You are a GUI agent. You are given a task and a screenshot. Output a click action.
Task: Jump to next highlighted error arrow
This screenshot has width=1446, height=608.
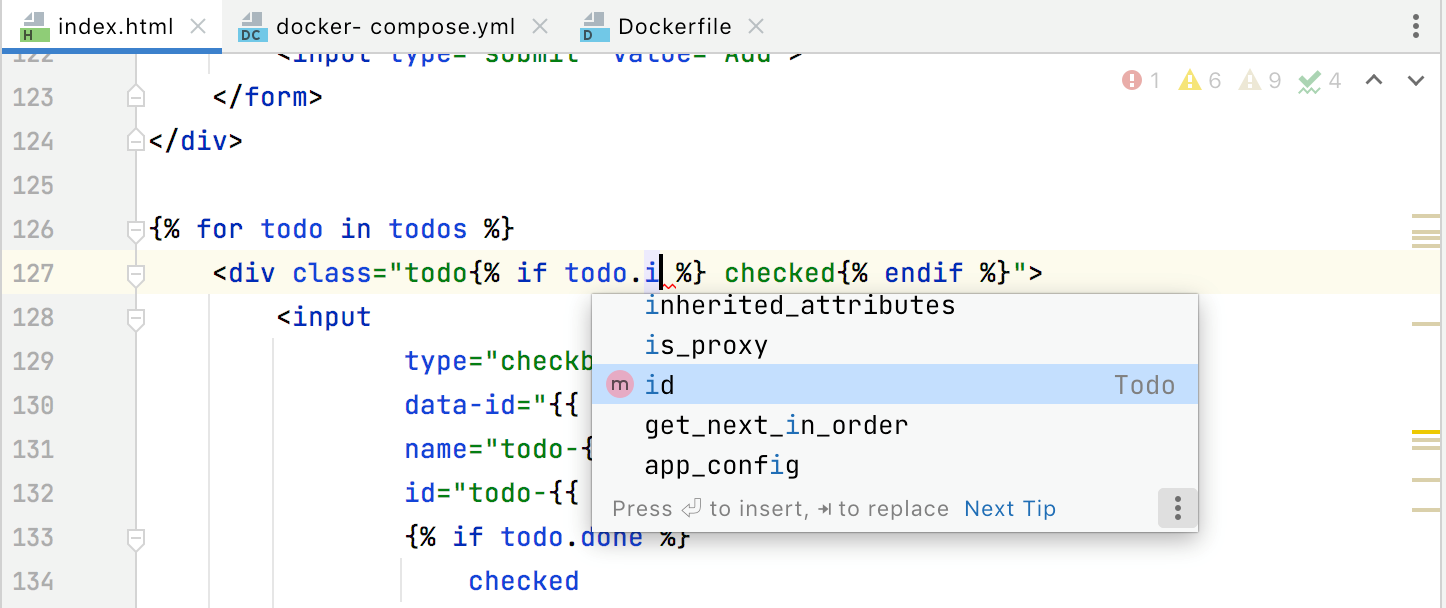click(1416, 81)
